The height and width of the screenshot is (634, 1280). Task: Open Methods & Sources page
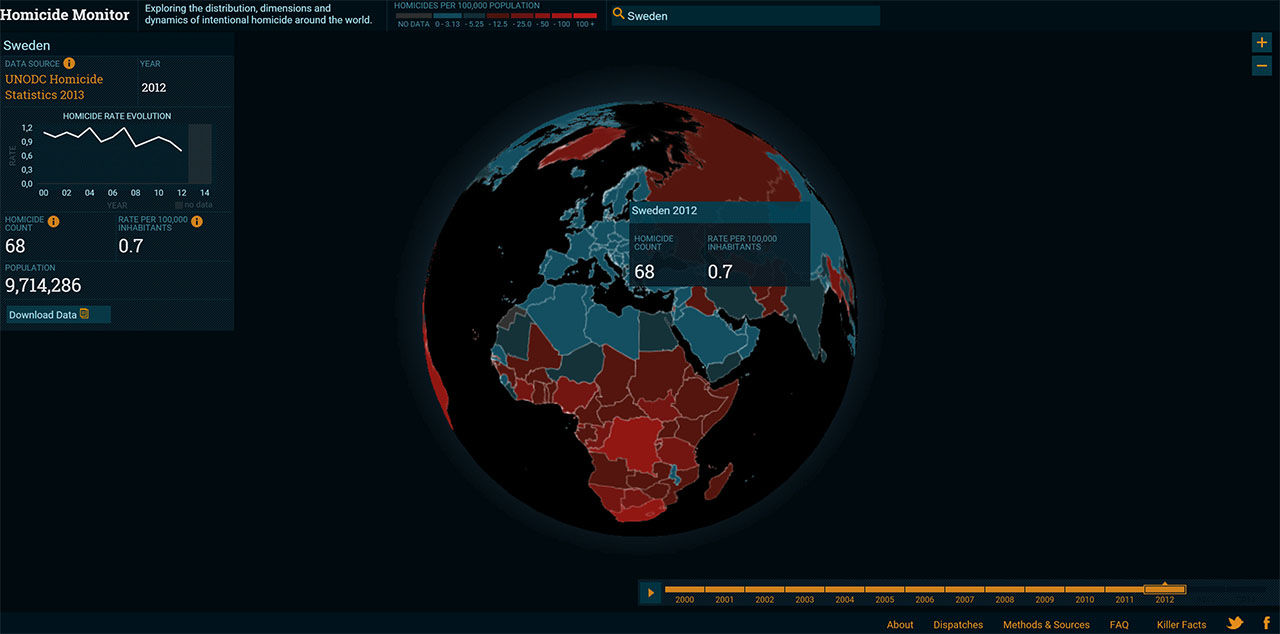pos(1046,624)
